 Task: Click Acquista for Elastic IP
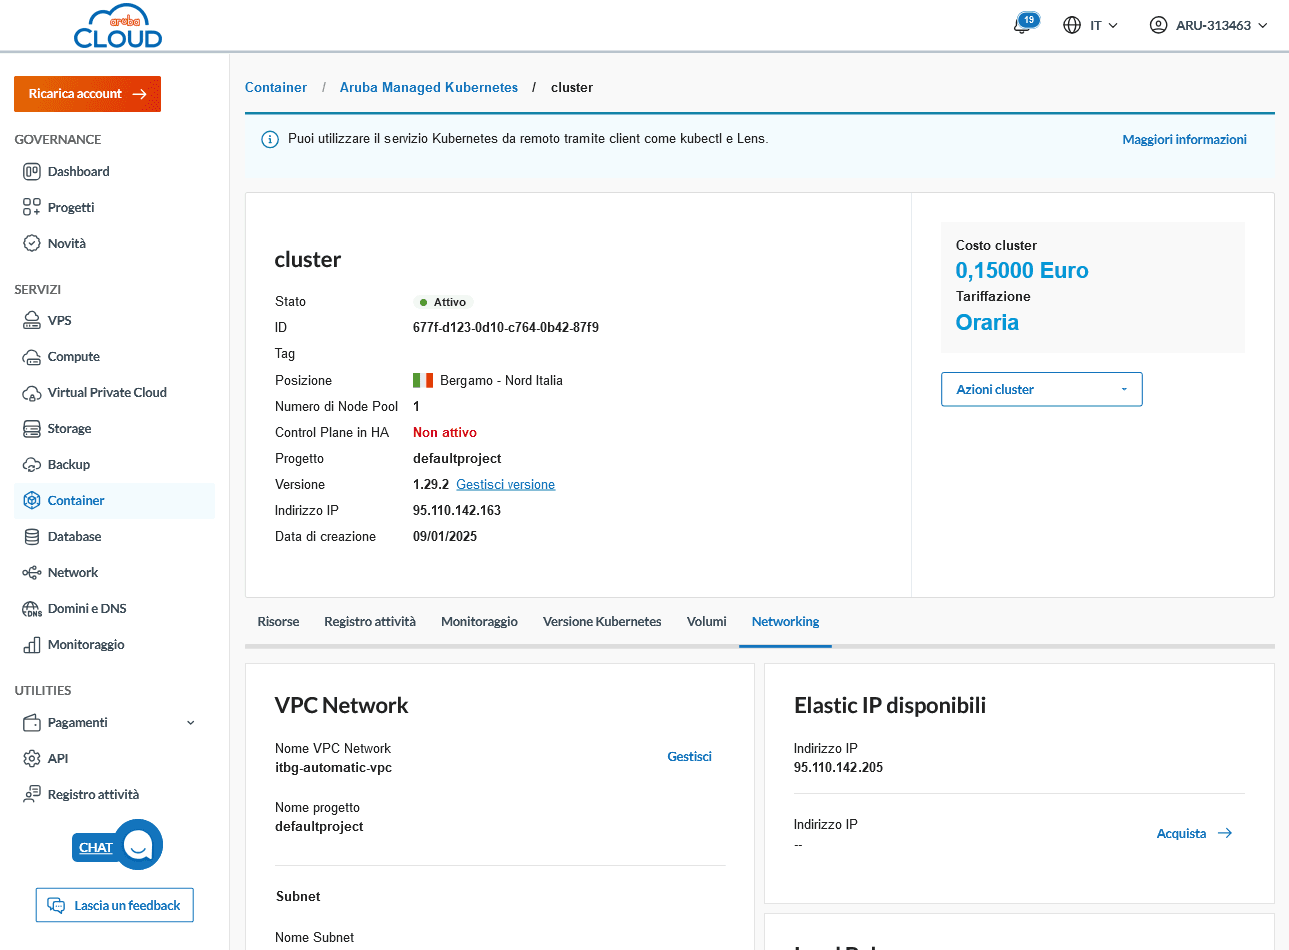click(1194, 834)
